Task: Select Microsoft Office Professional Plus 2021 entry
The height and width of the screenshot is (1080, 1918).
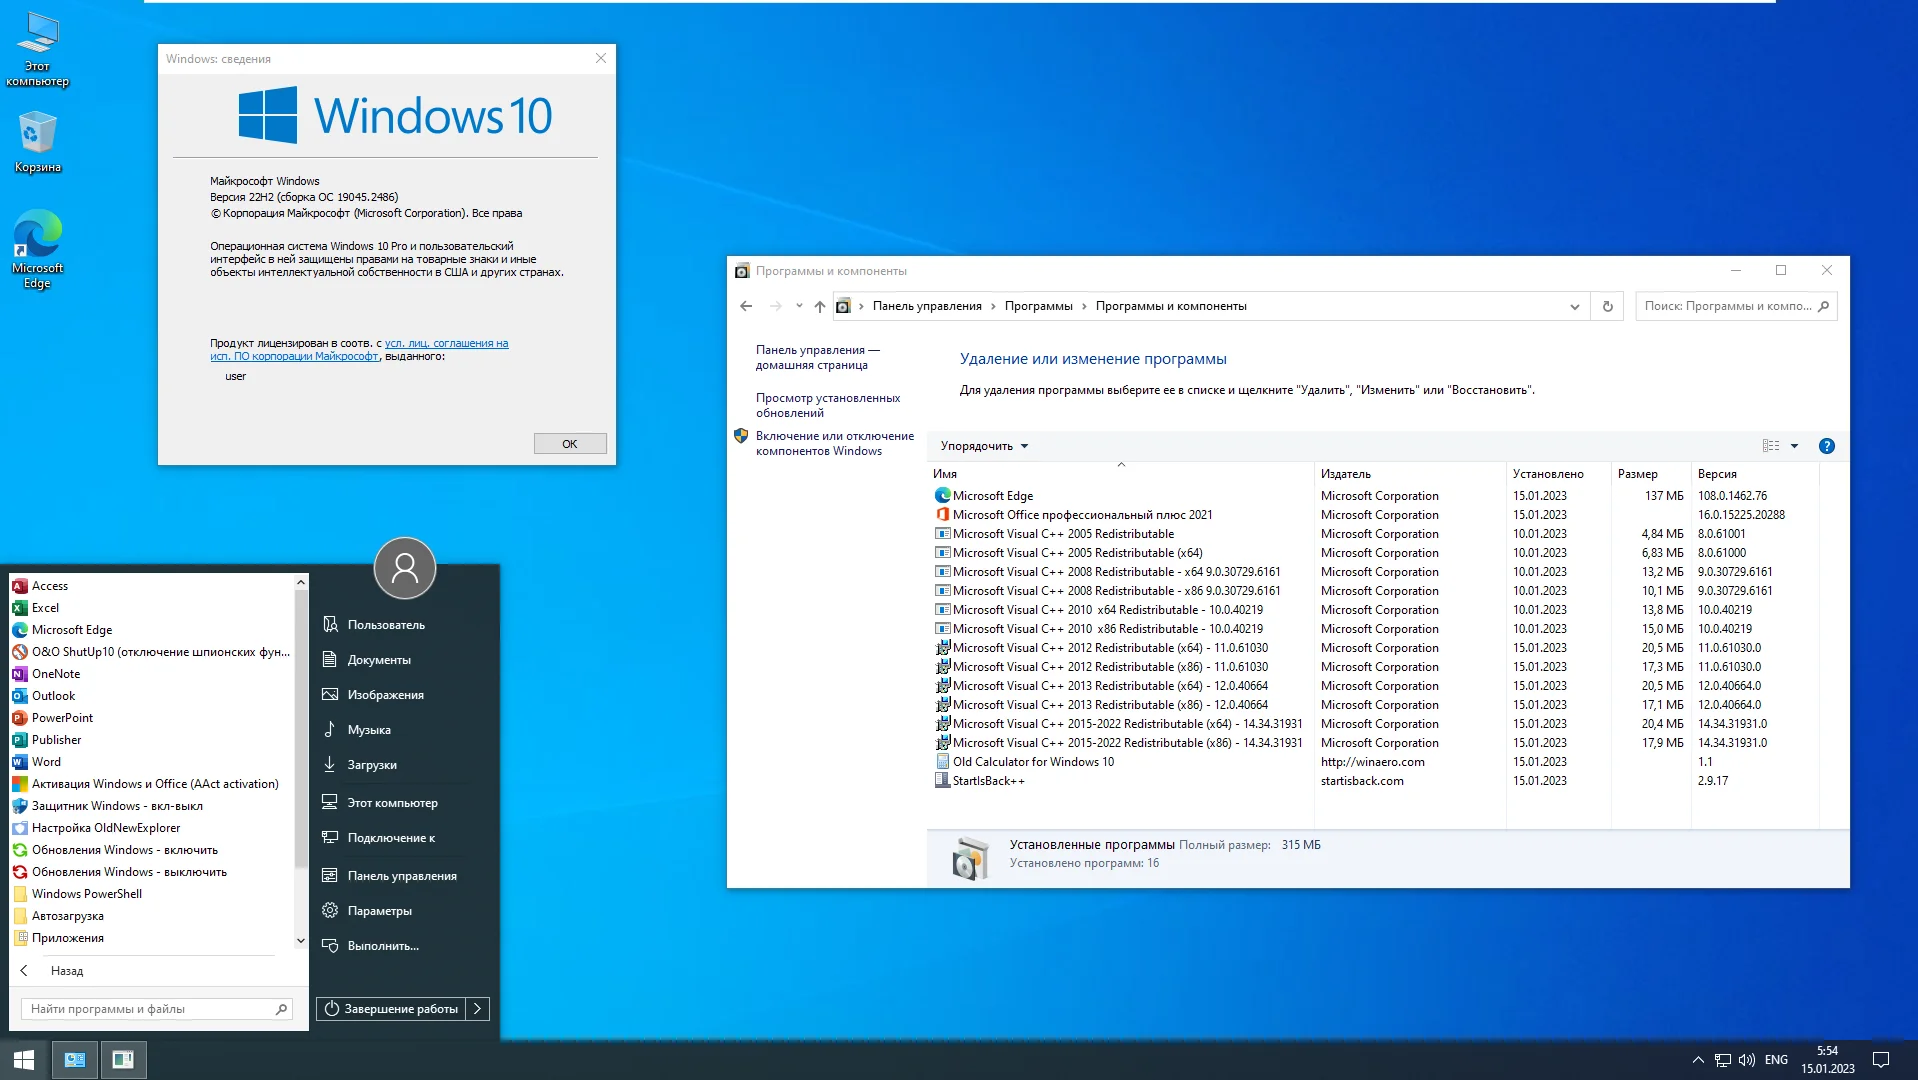Action: click(1376, 515)
